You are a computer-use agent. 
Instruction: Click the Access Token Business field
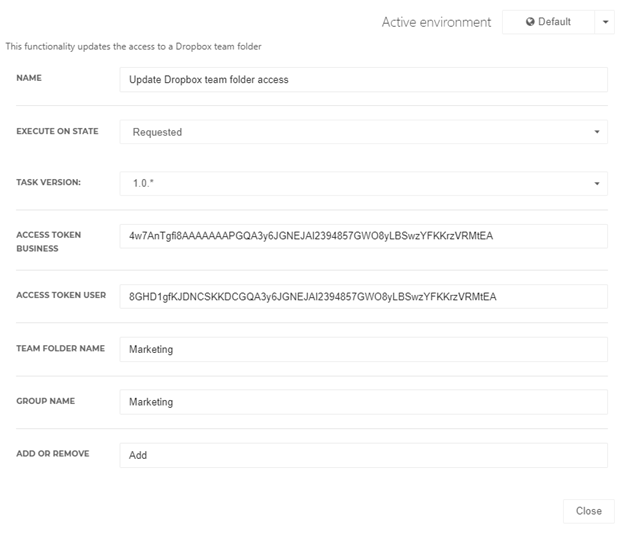363,236
